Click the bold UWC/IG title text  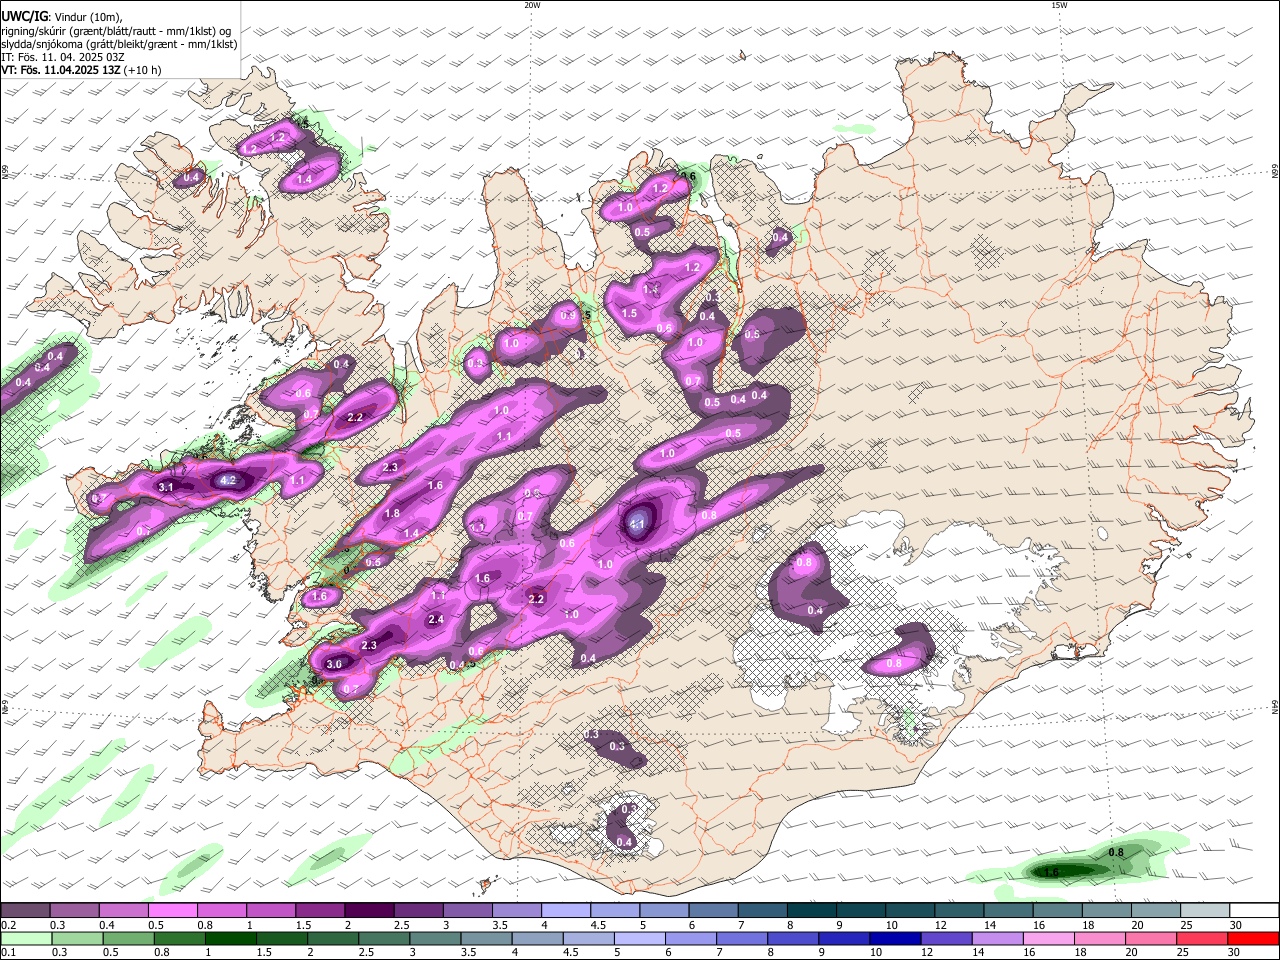[x=23, y=16]
